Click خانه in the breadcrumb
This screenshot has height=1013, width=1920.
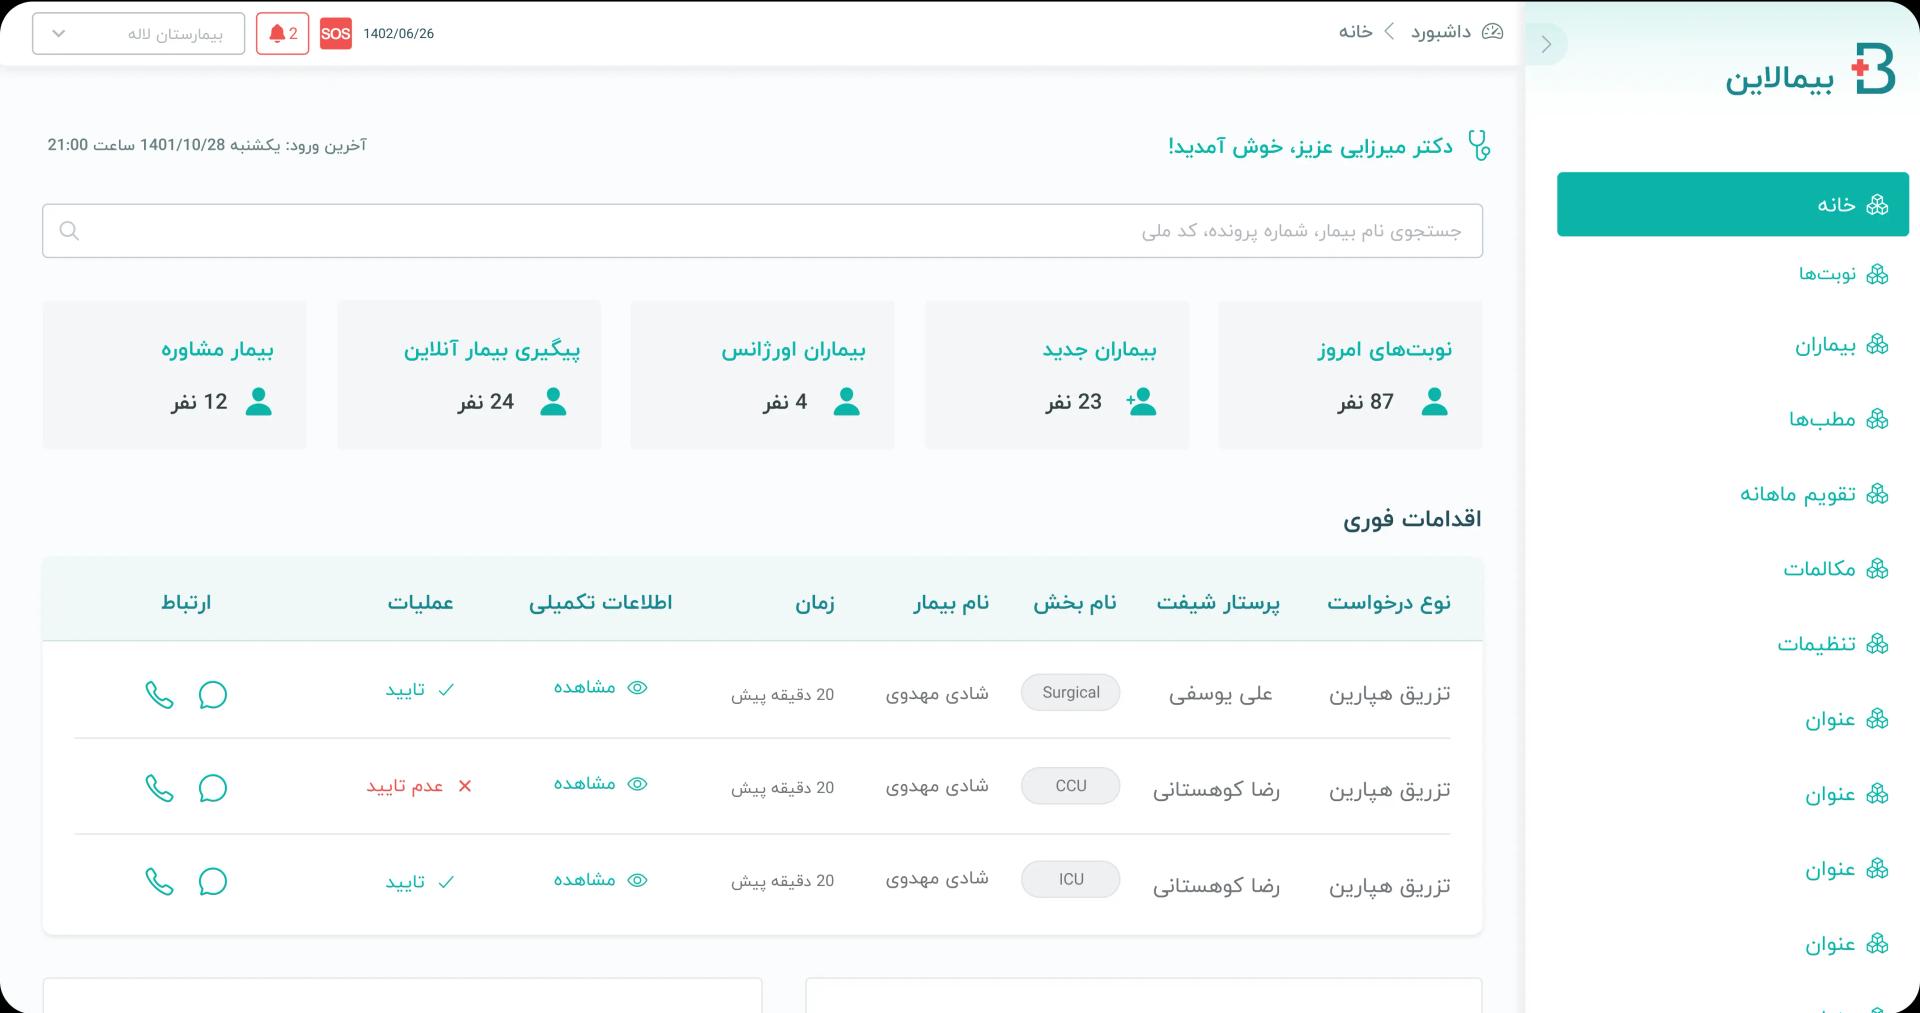click(x=1355, y=32)
